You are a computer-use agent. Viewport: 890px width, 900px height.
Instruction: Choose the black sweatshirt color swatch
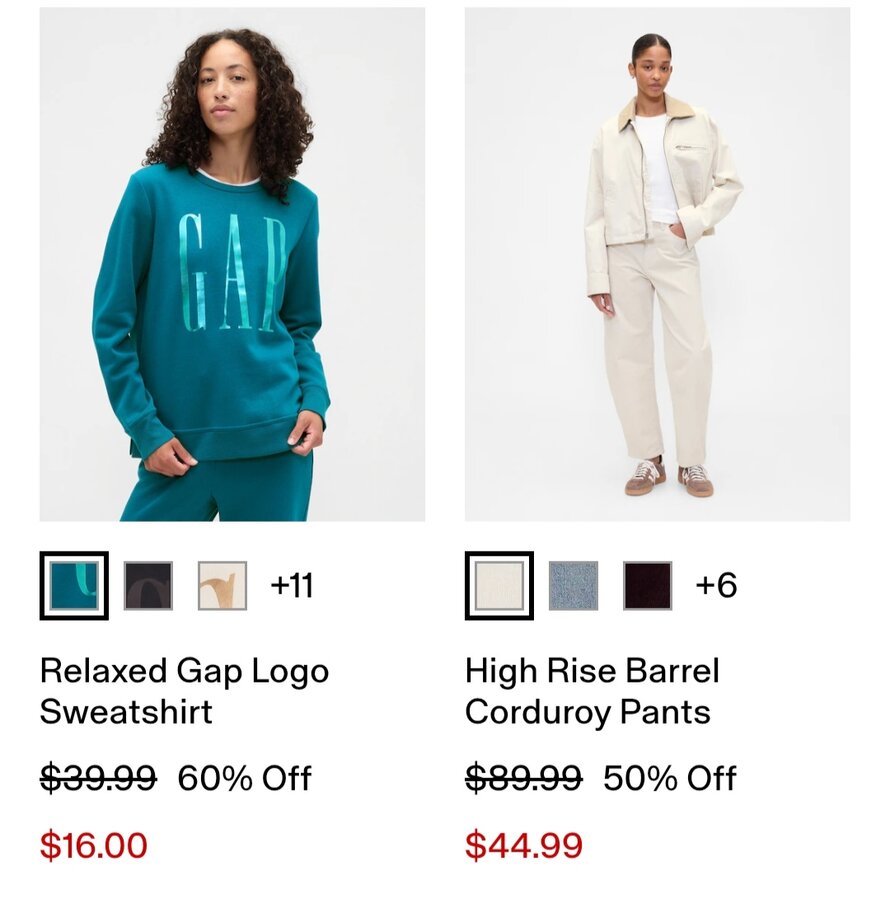click(148, 585)
